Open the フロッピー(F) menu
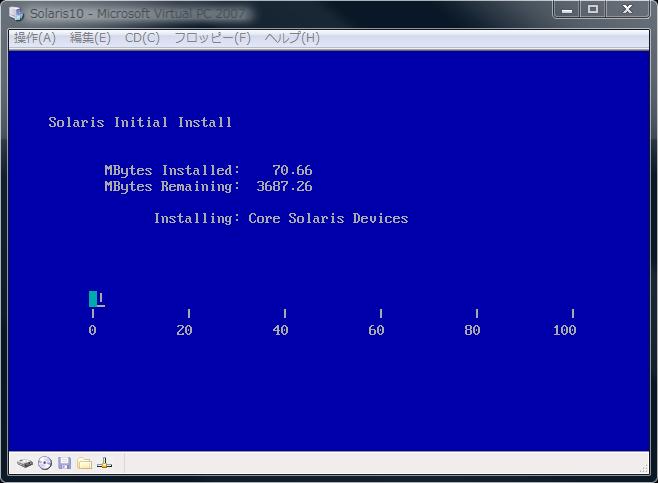658x483 pixels. click(212, 38)
